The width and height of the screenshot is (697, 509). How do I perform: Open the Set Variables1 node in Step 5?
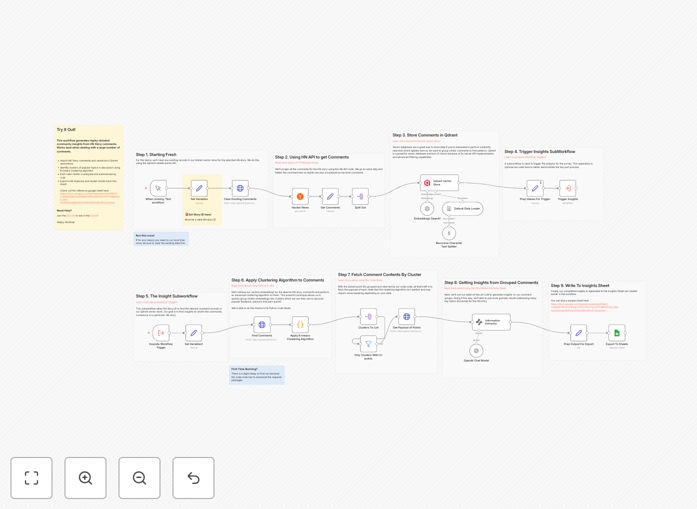point(193,333)
